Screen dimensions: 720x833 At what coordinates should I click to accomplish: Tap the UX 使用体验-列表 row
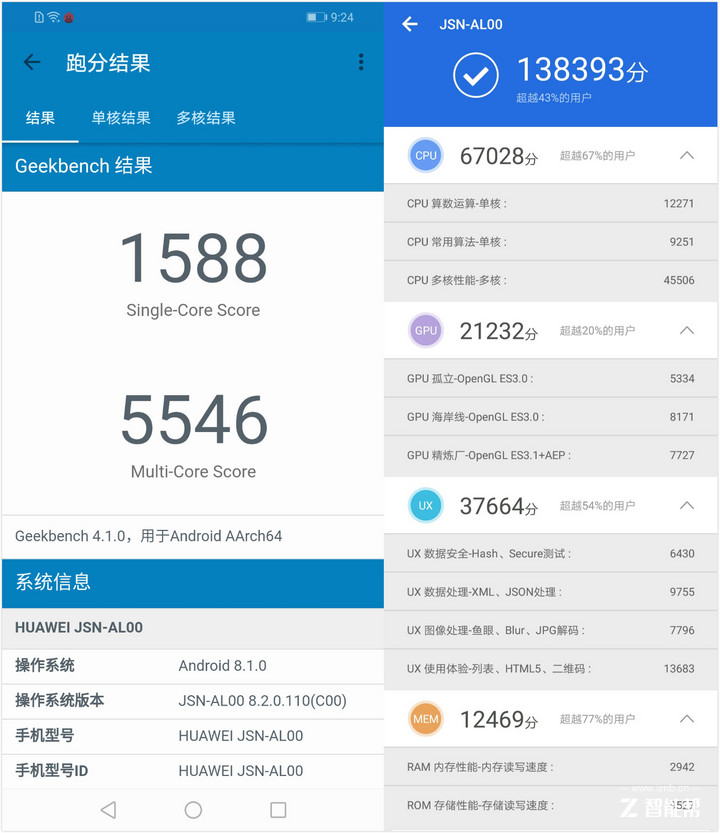point(550,669)
